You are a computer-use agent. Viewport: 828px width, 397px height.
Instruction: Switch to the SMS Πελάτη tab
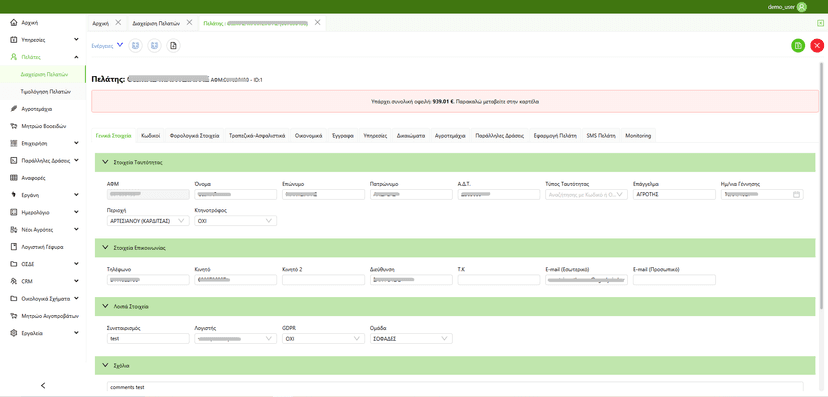[x=601, y=136]
